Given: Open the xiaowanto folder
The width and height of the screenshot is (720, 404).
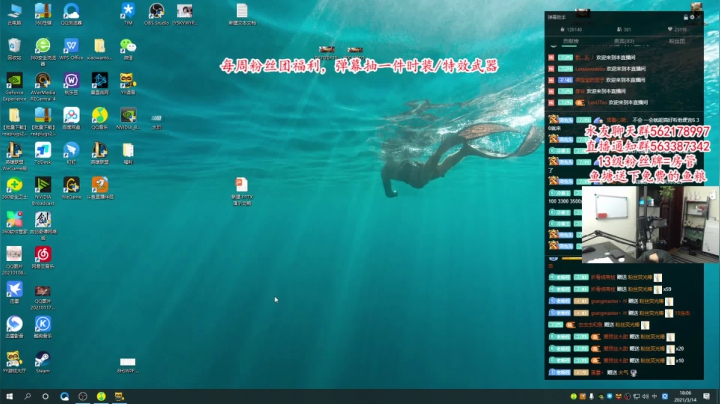Looking at the screenshot, I should pyautogui.click(x=100, y=49).
